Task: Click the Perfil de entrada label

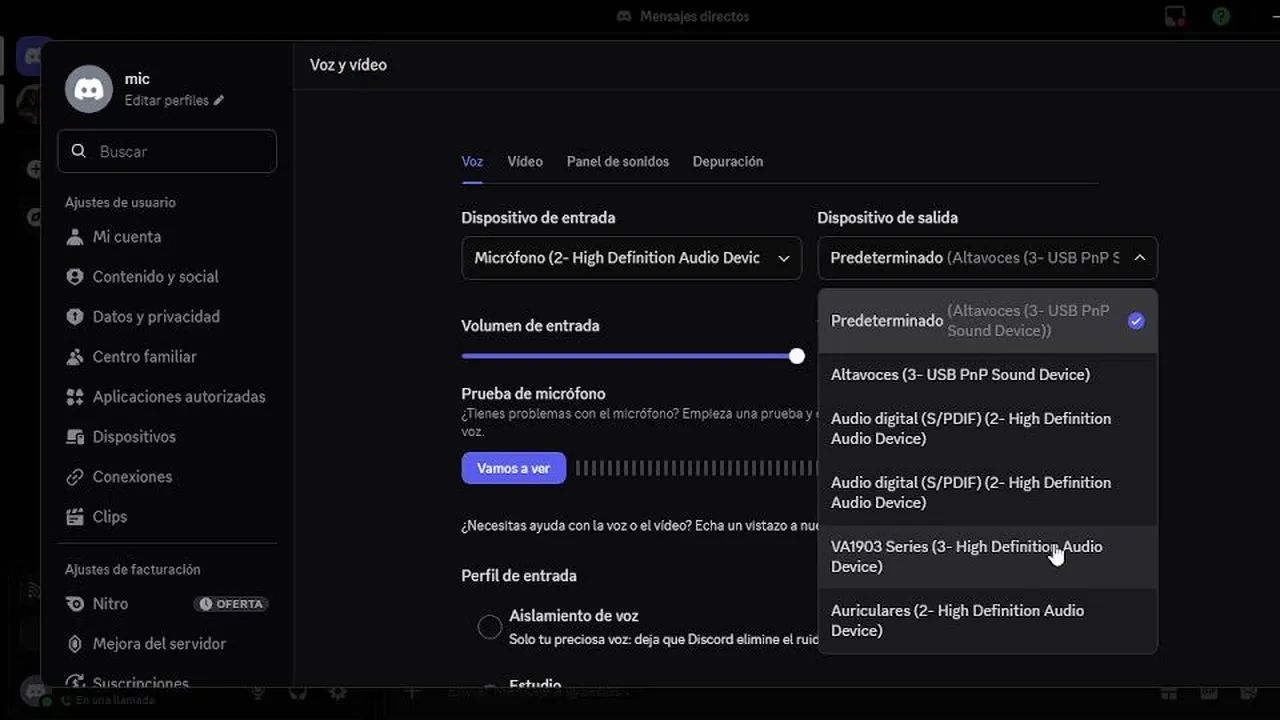Action: pyautogui.click(x=519, y=576)
